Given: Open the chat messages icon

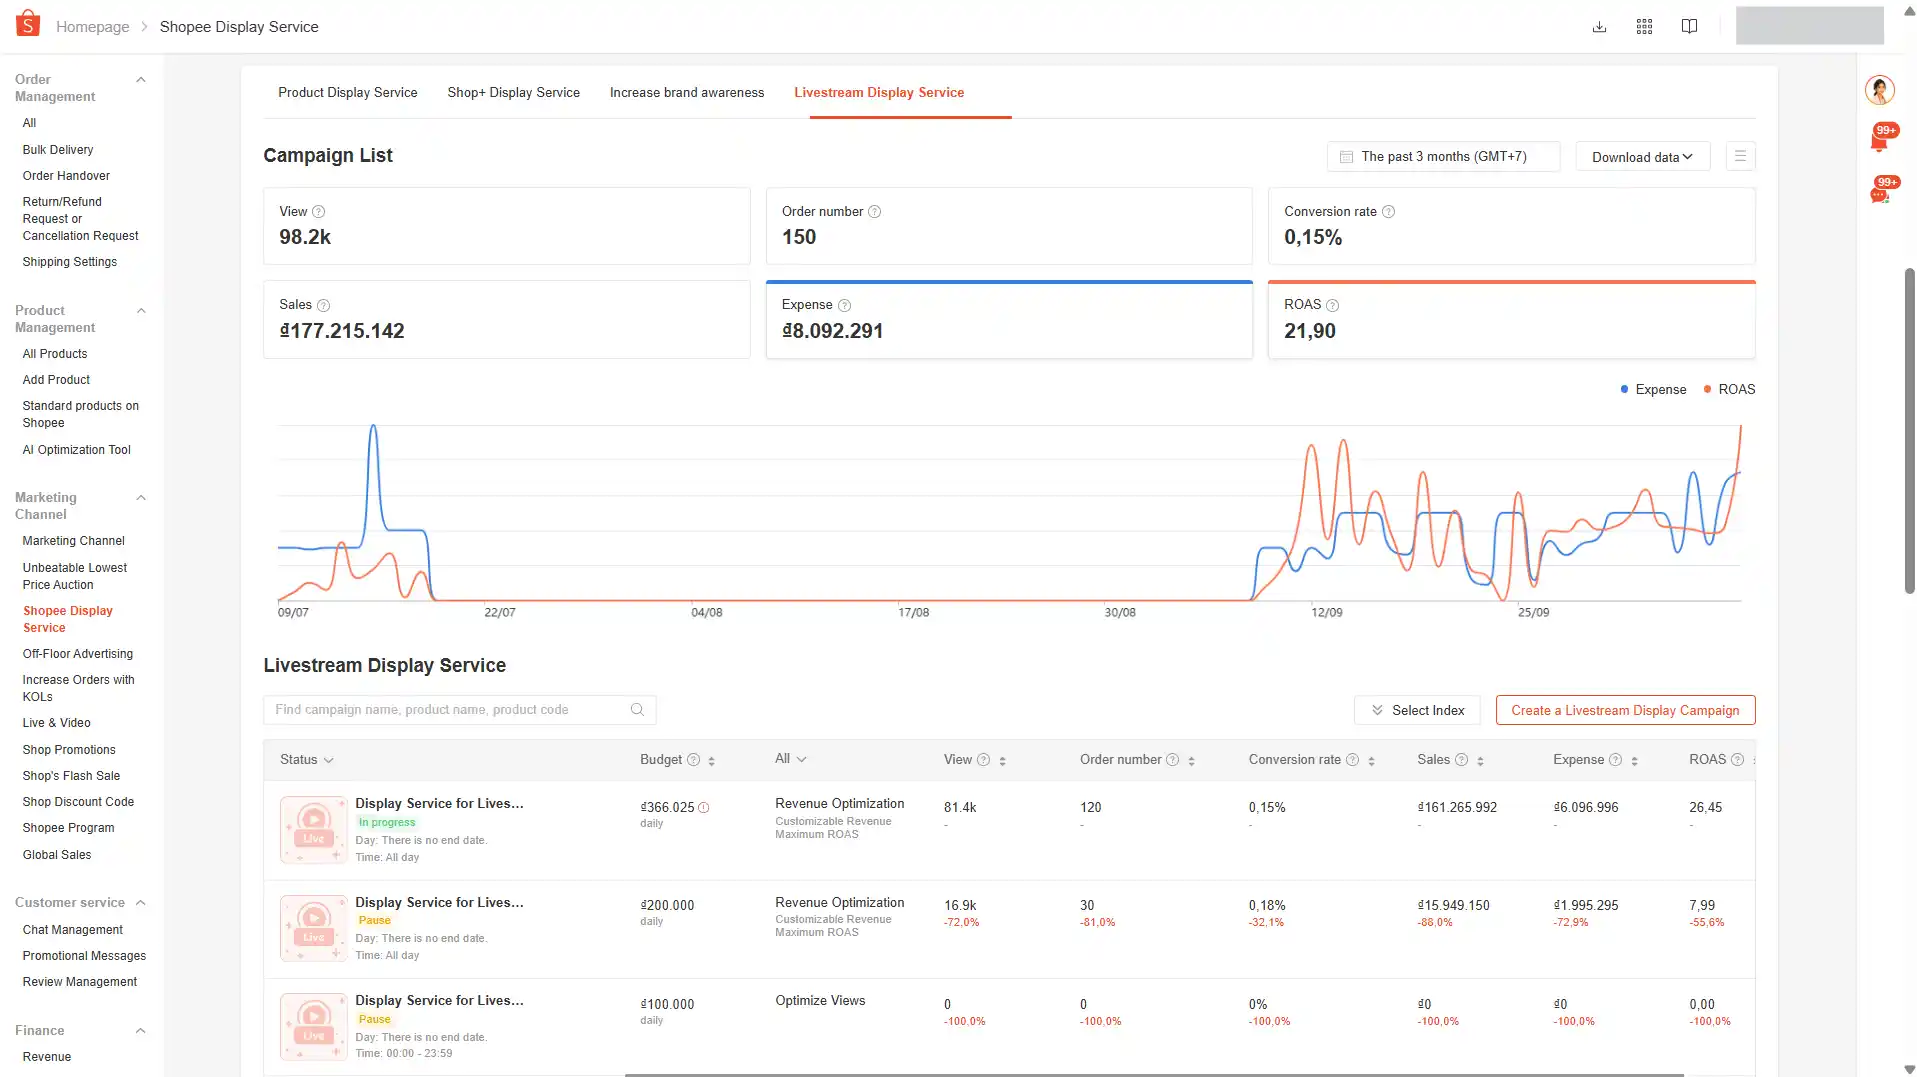Looking at the screenshot, I should [x=1879, y=194].
